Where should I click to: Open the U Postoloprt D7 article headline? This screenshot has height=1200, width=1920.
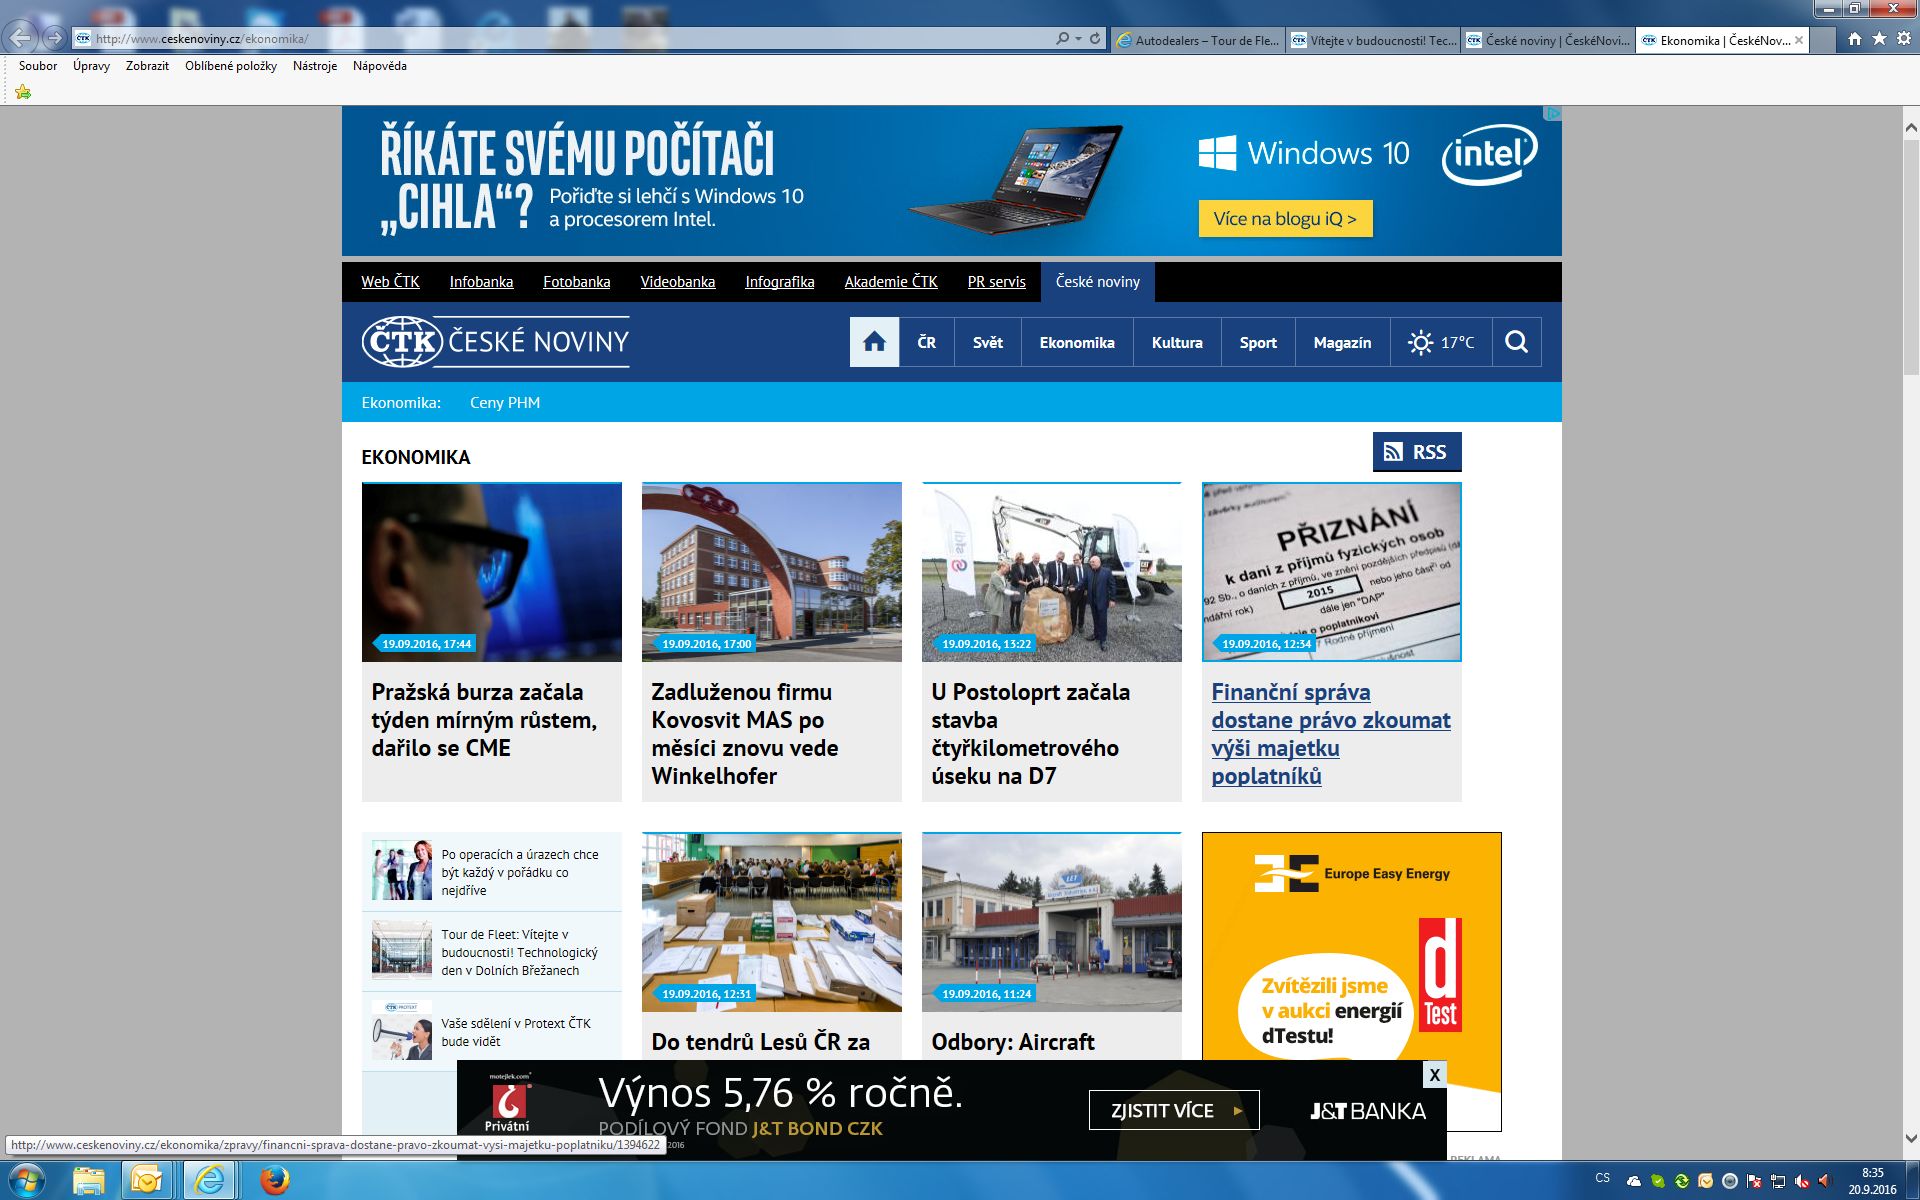point(1030,734)
